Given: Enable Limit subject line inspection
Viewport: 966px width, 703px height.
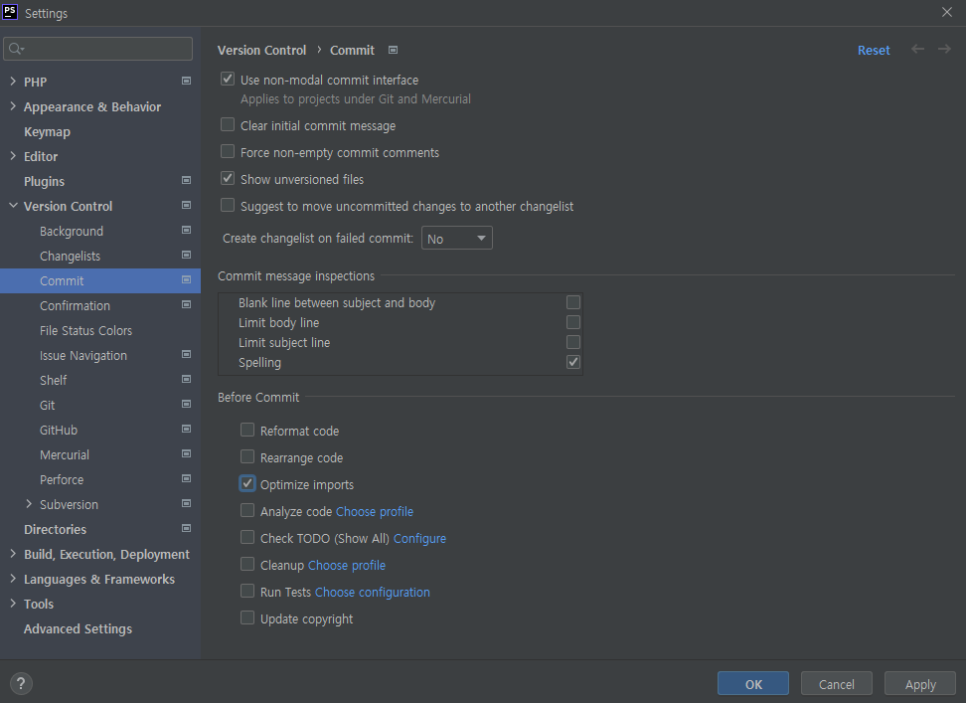Looking at the screenshot, I should tap(574, 342).
